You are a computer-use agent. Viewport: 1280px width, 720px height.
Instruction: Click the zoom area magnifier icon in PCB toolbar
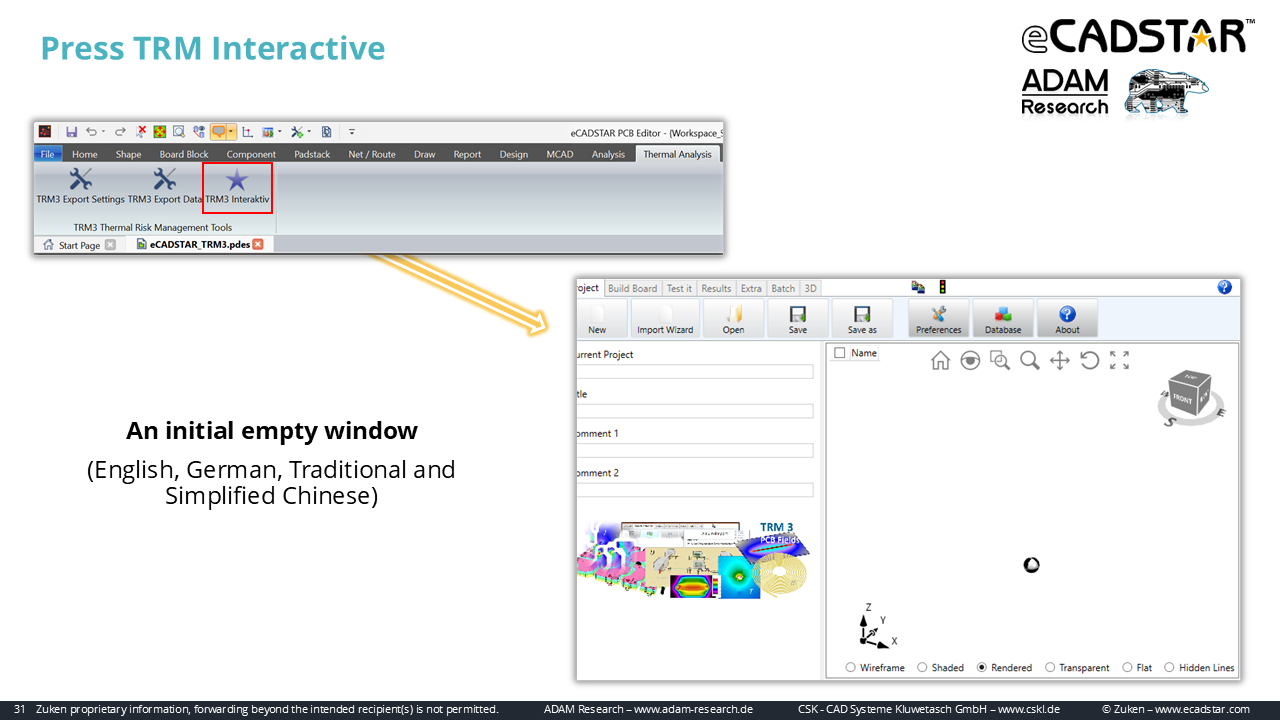(x=178, y=131)
